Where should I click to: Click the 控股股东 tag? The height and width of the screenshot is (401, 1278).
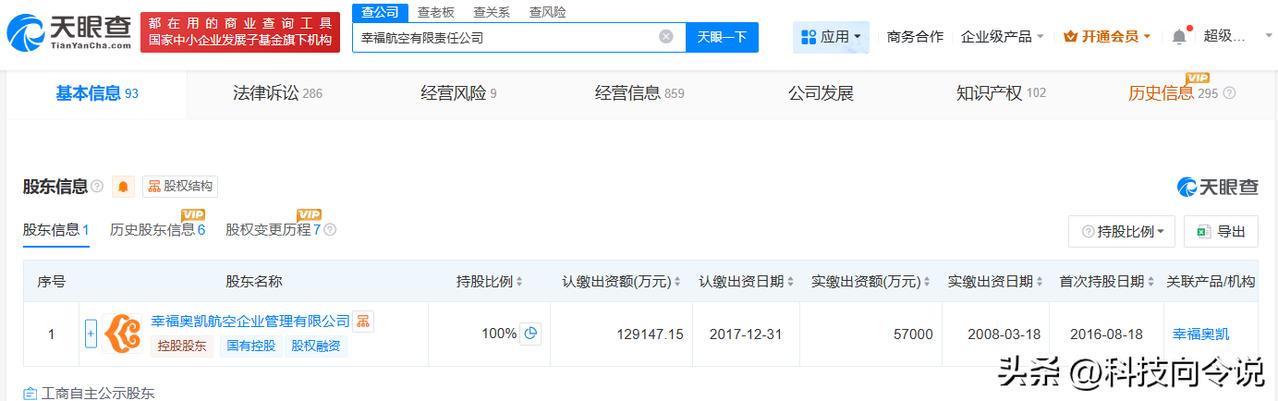(180, 346)
